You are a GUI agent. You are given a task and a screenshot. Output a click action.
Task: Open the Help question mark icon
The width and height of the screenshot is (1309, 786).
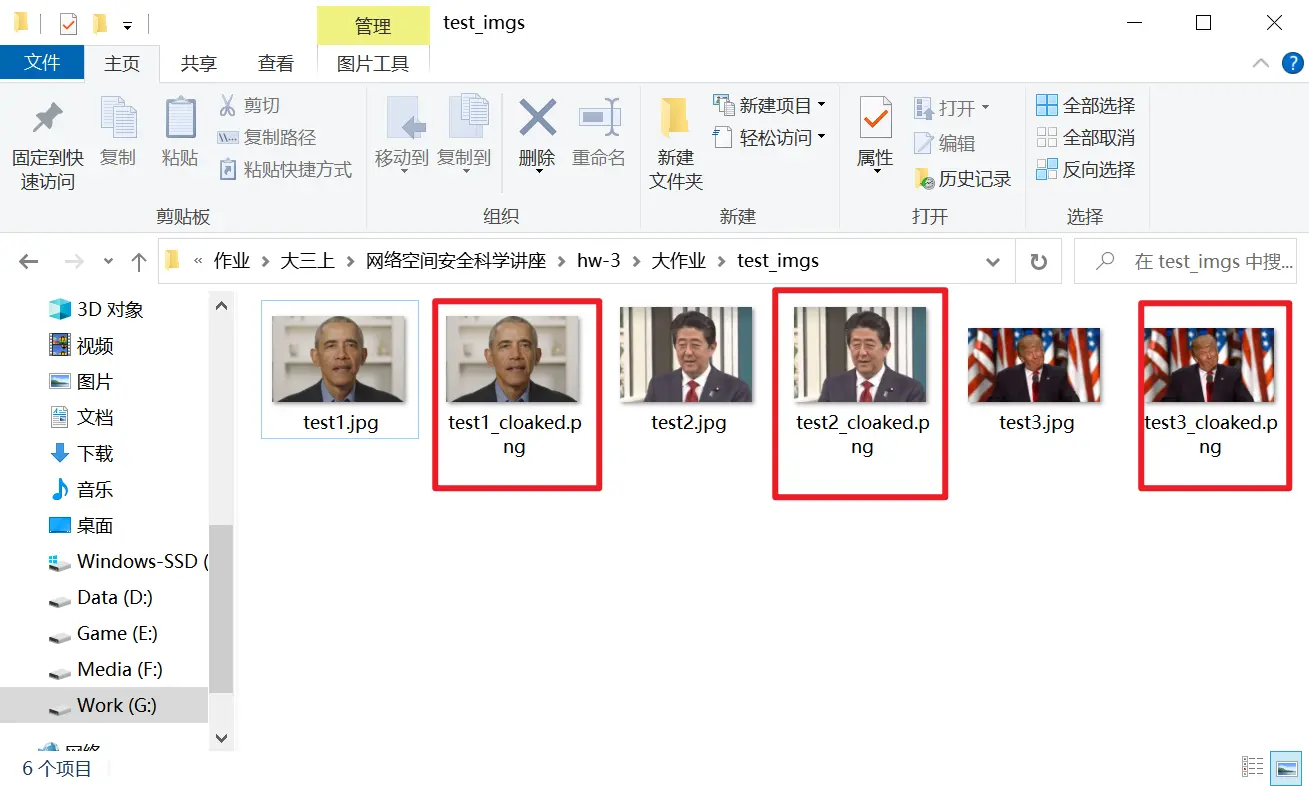click(1291, 63)
